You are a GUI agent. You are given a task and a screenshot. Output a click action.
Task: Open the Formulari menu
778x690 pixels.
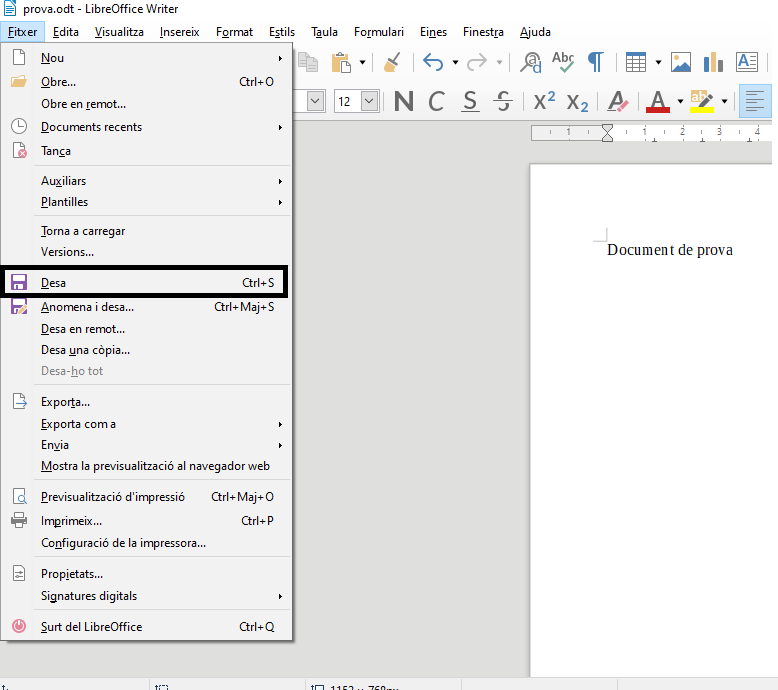[x=379, y=32]
